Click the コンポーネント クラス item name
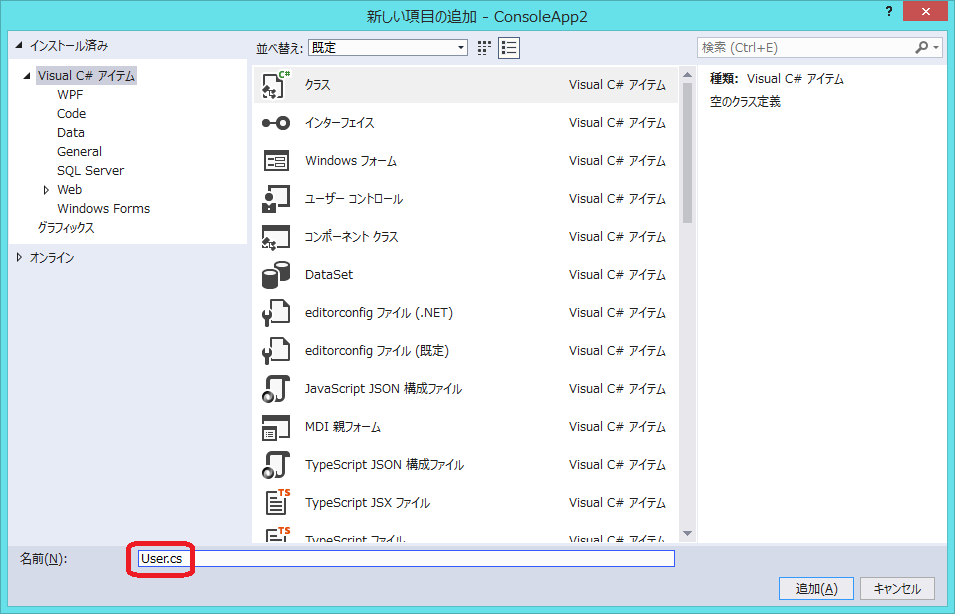955x614 pixels. click(x=351, y=237)
